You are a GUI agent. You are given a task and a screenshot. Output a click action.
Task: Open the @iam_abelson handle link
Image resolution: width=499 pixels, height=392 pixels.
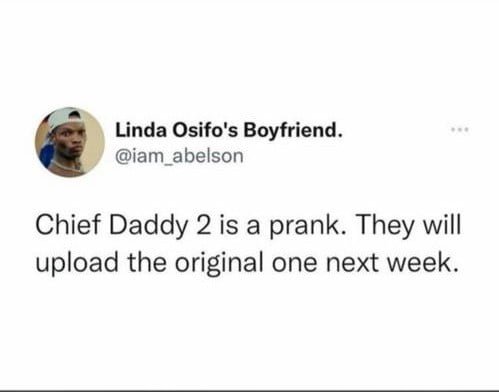pyautogui.click(x=179, y=156)
